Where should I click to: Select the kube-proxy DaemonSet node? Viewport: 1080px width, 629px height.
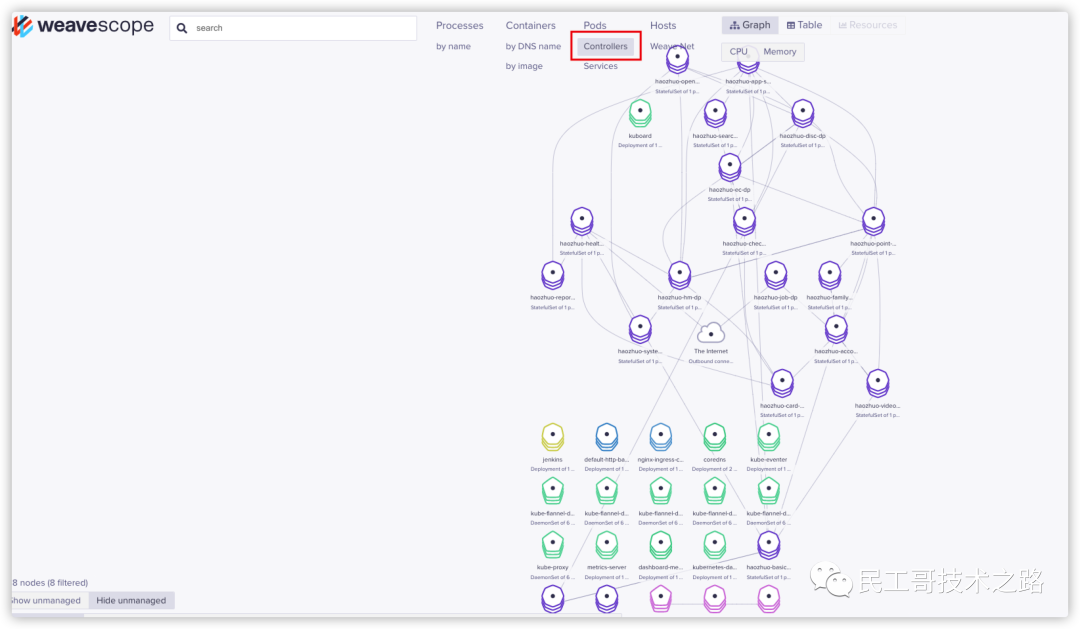(x=552, y=546)
